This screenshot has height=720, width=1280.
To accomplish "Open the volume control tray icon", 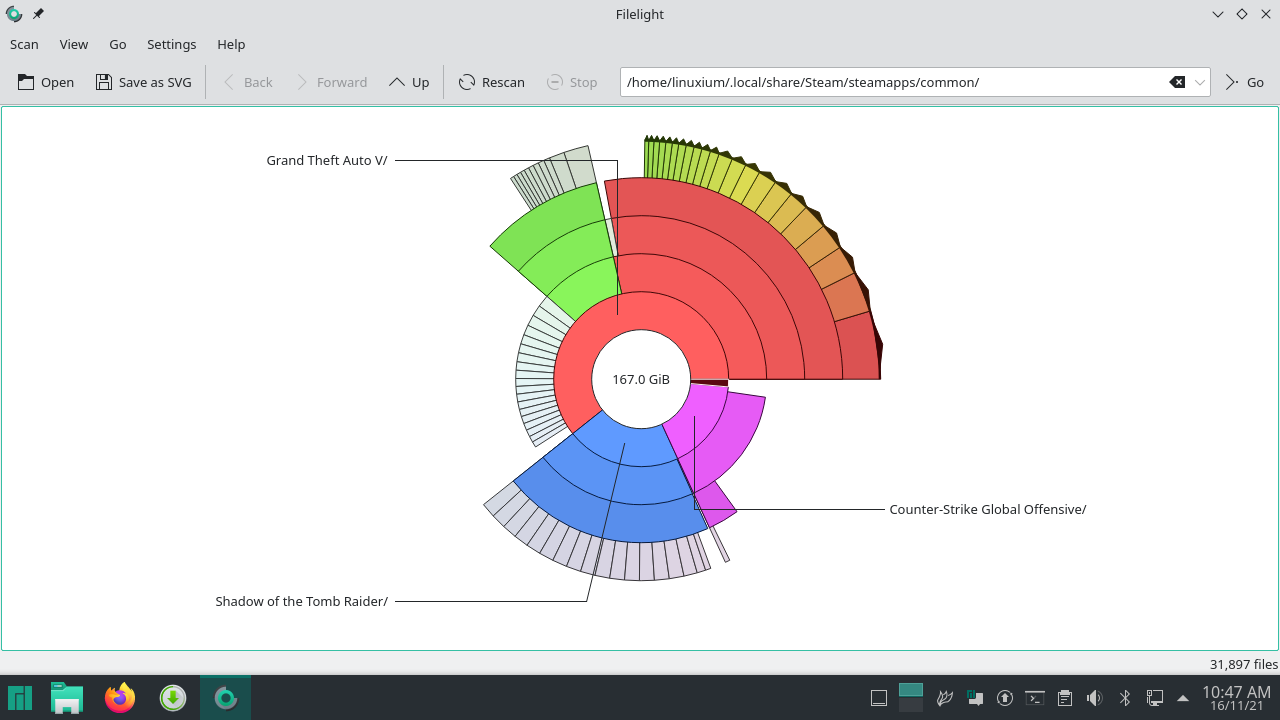I will point(1095,698).
